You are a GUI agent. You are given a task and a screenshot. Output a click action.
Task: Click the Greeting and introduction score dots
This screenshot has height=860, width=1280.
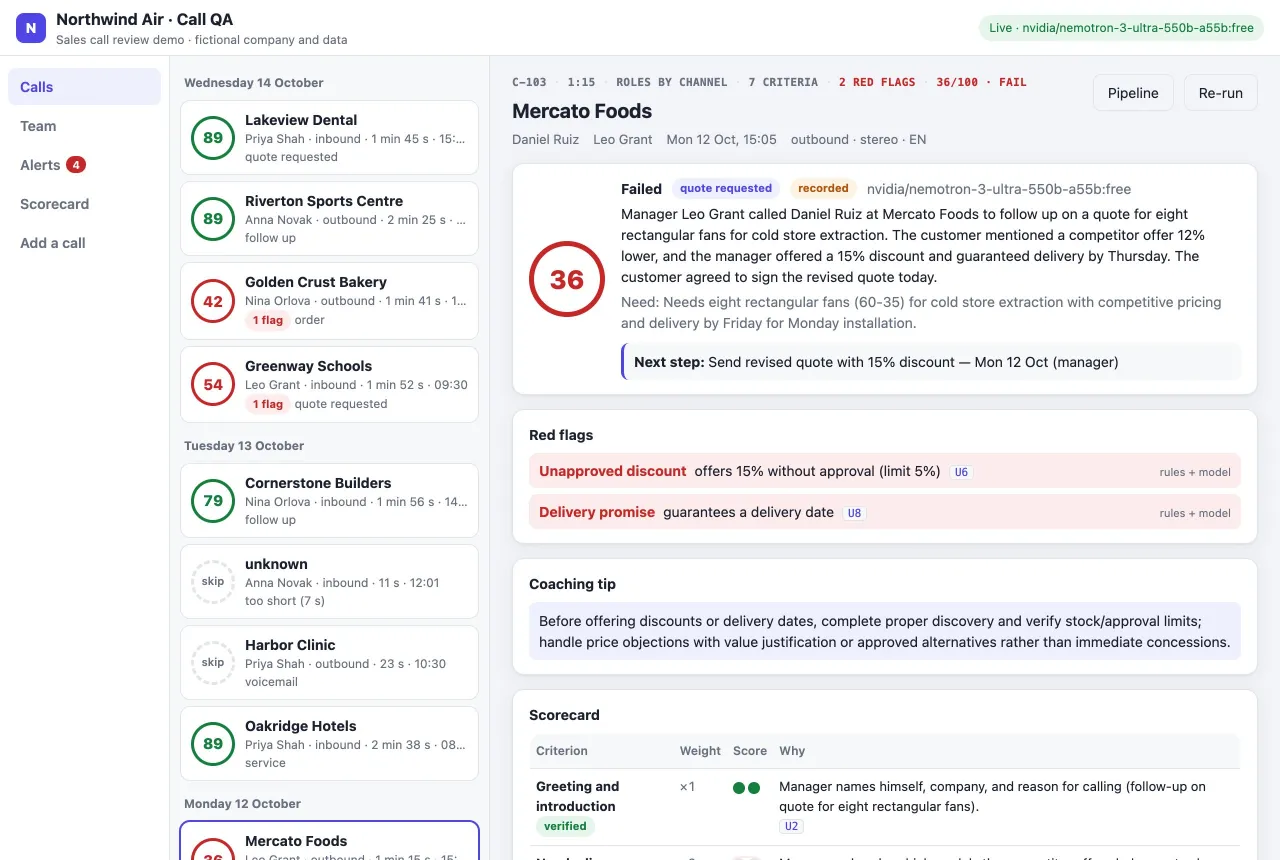tap(746, 788)
